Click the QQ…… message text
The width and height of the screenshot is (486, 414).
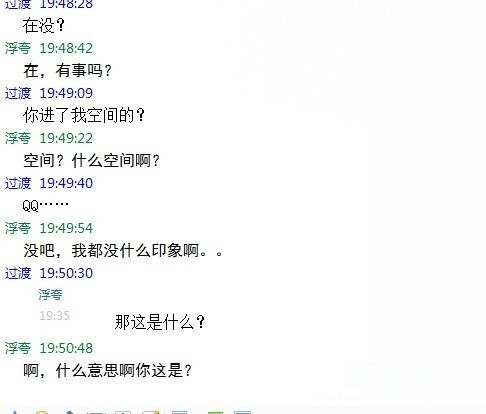(x=46, y=205)
